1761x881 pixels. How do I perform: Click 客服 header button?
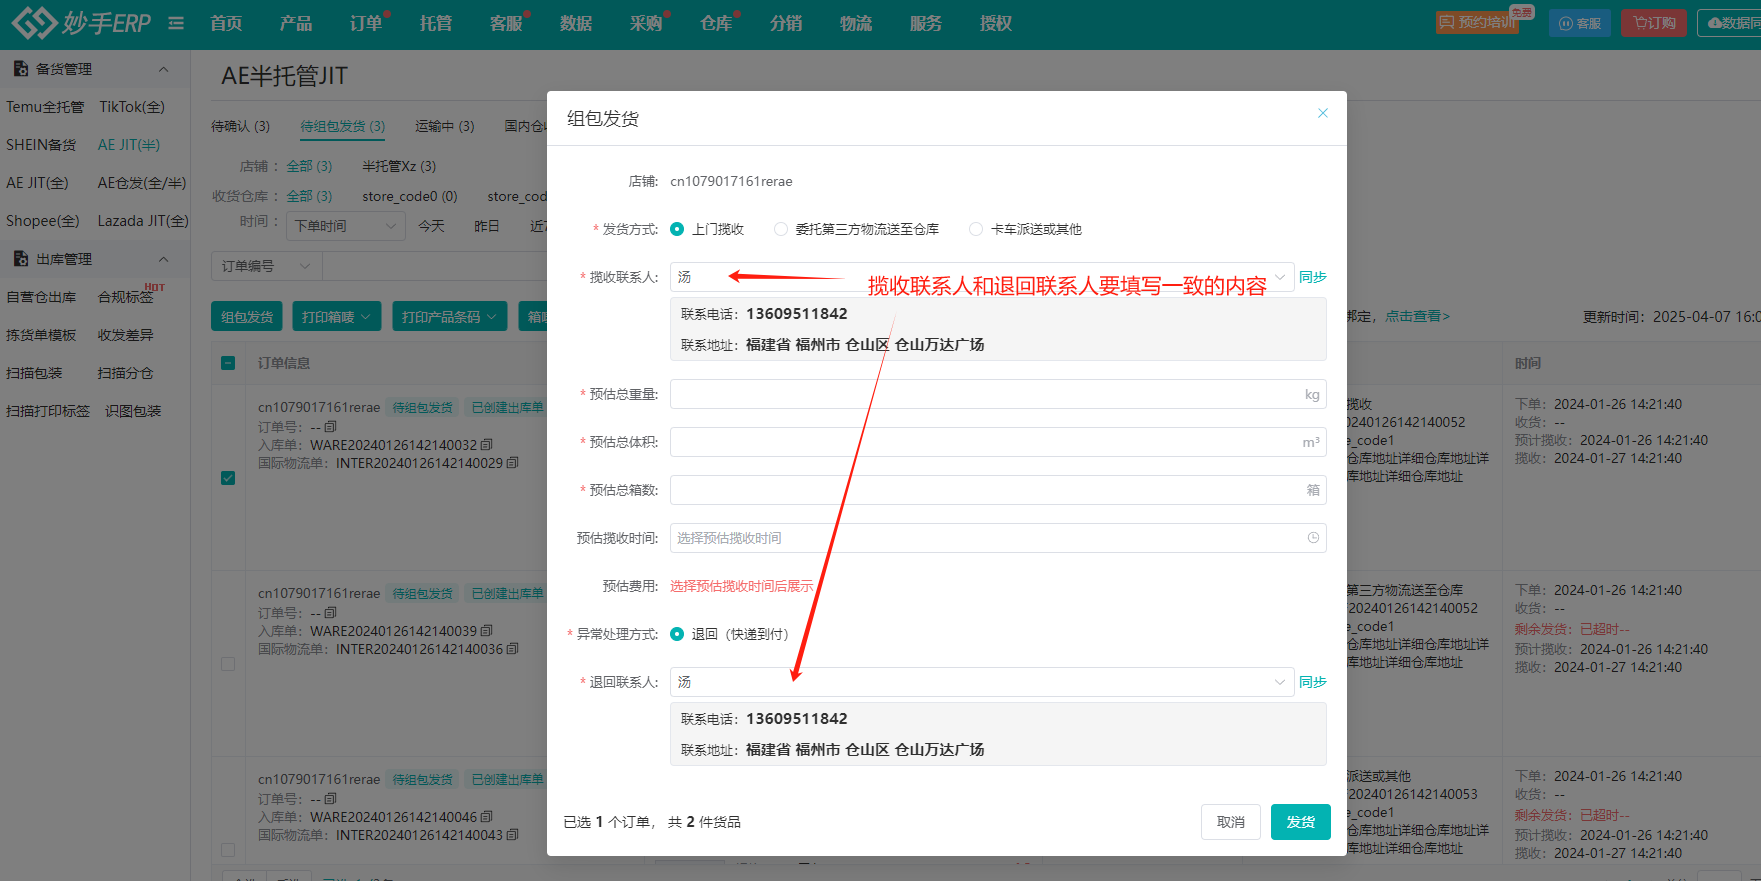1580,23
